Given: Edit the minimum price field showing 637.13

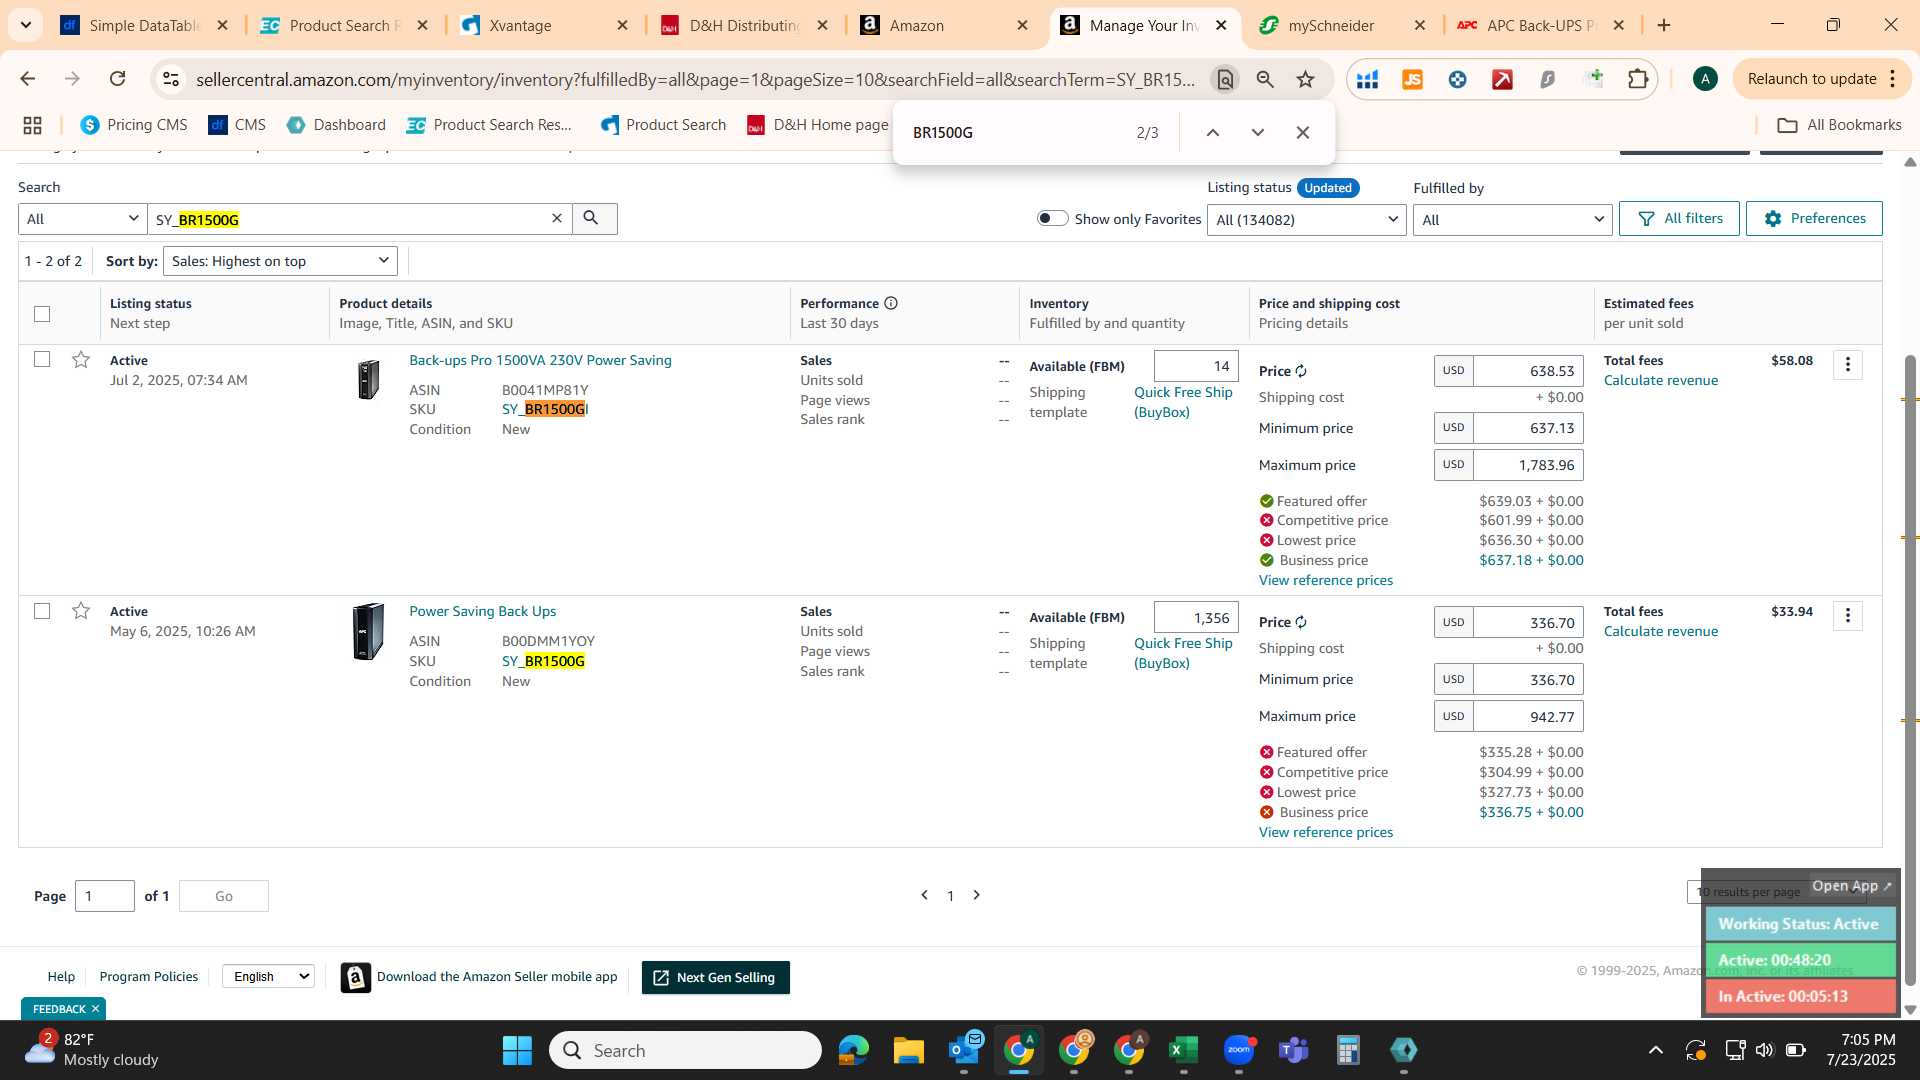Looking at the screenshot, I should coord(1528,428).
